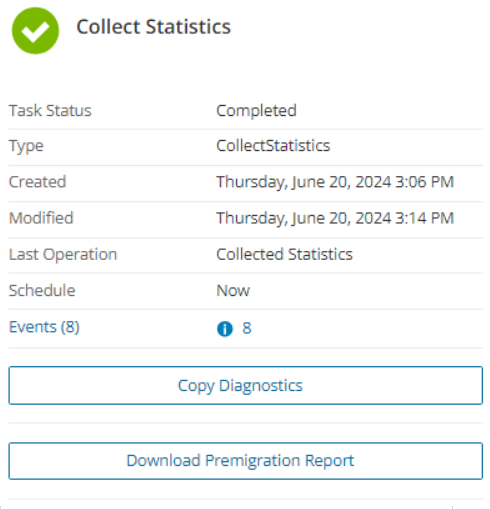The image size is (490, 509).
Task: Click the Schedule row label
Action: point(42,291)
